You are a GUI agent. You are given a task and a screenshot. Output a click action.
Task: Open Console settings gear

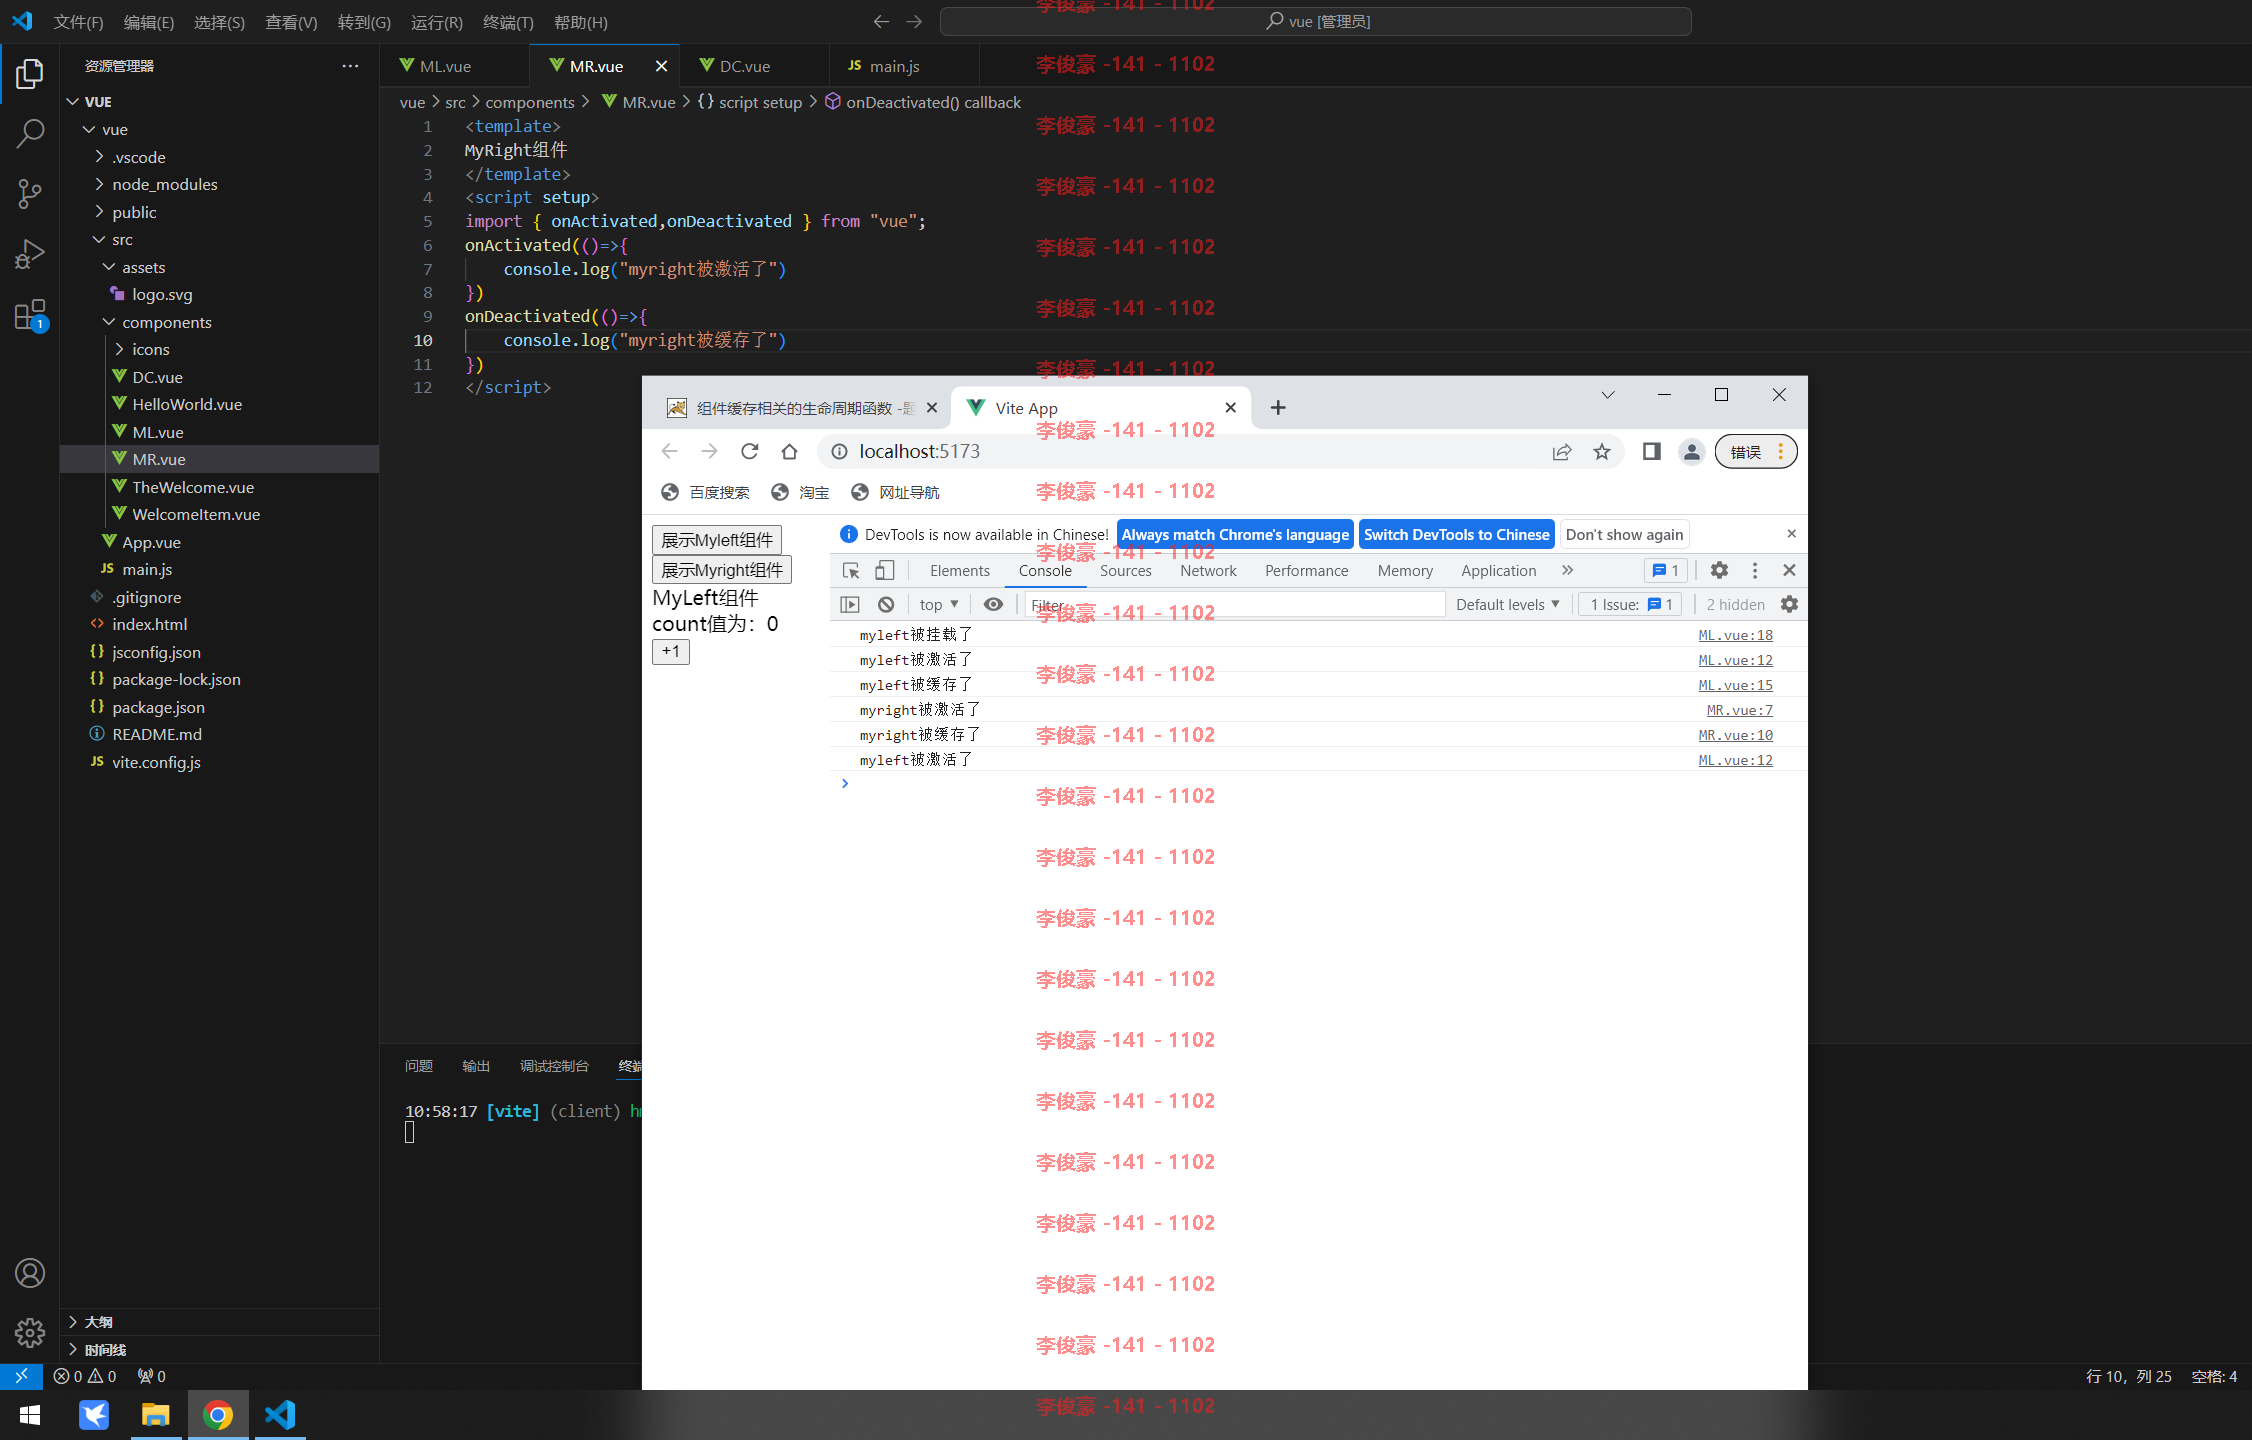tap(1790, 604)
